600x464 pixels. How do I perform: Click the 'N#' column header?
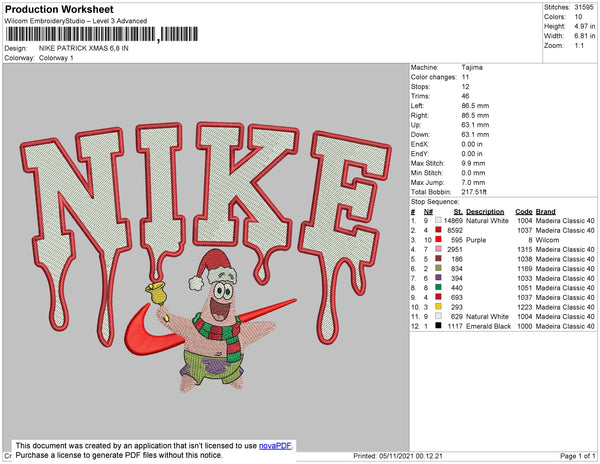pos(428,212)
